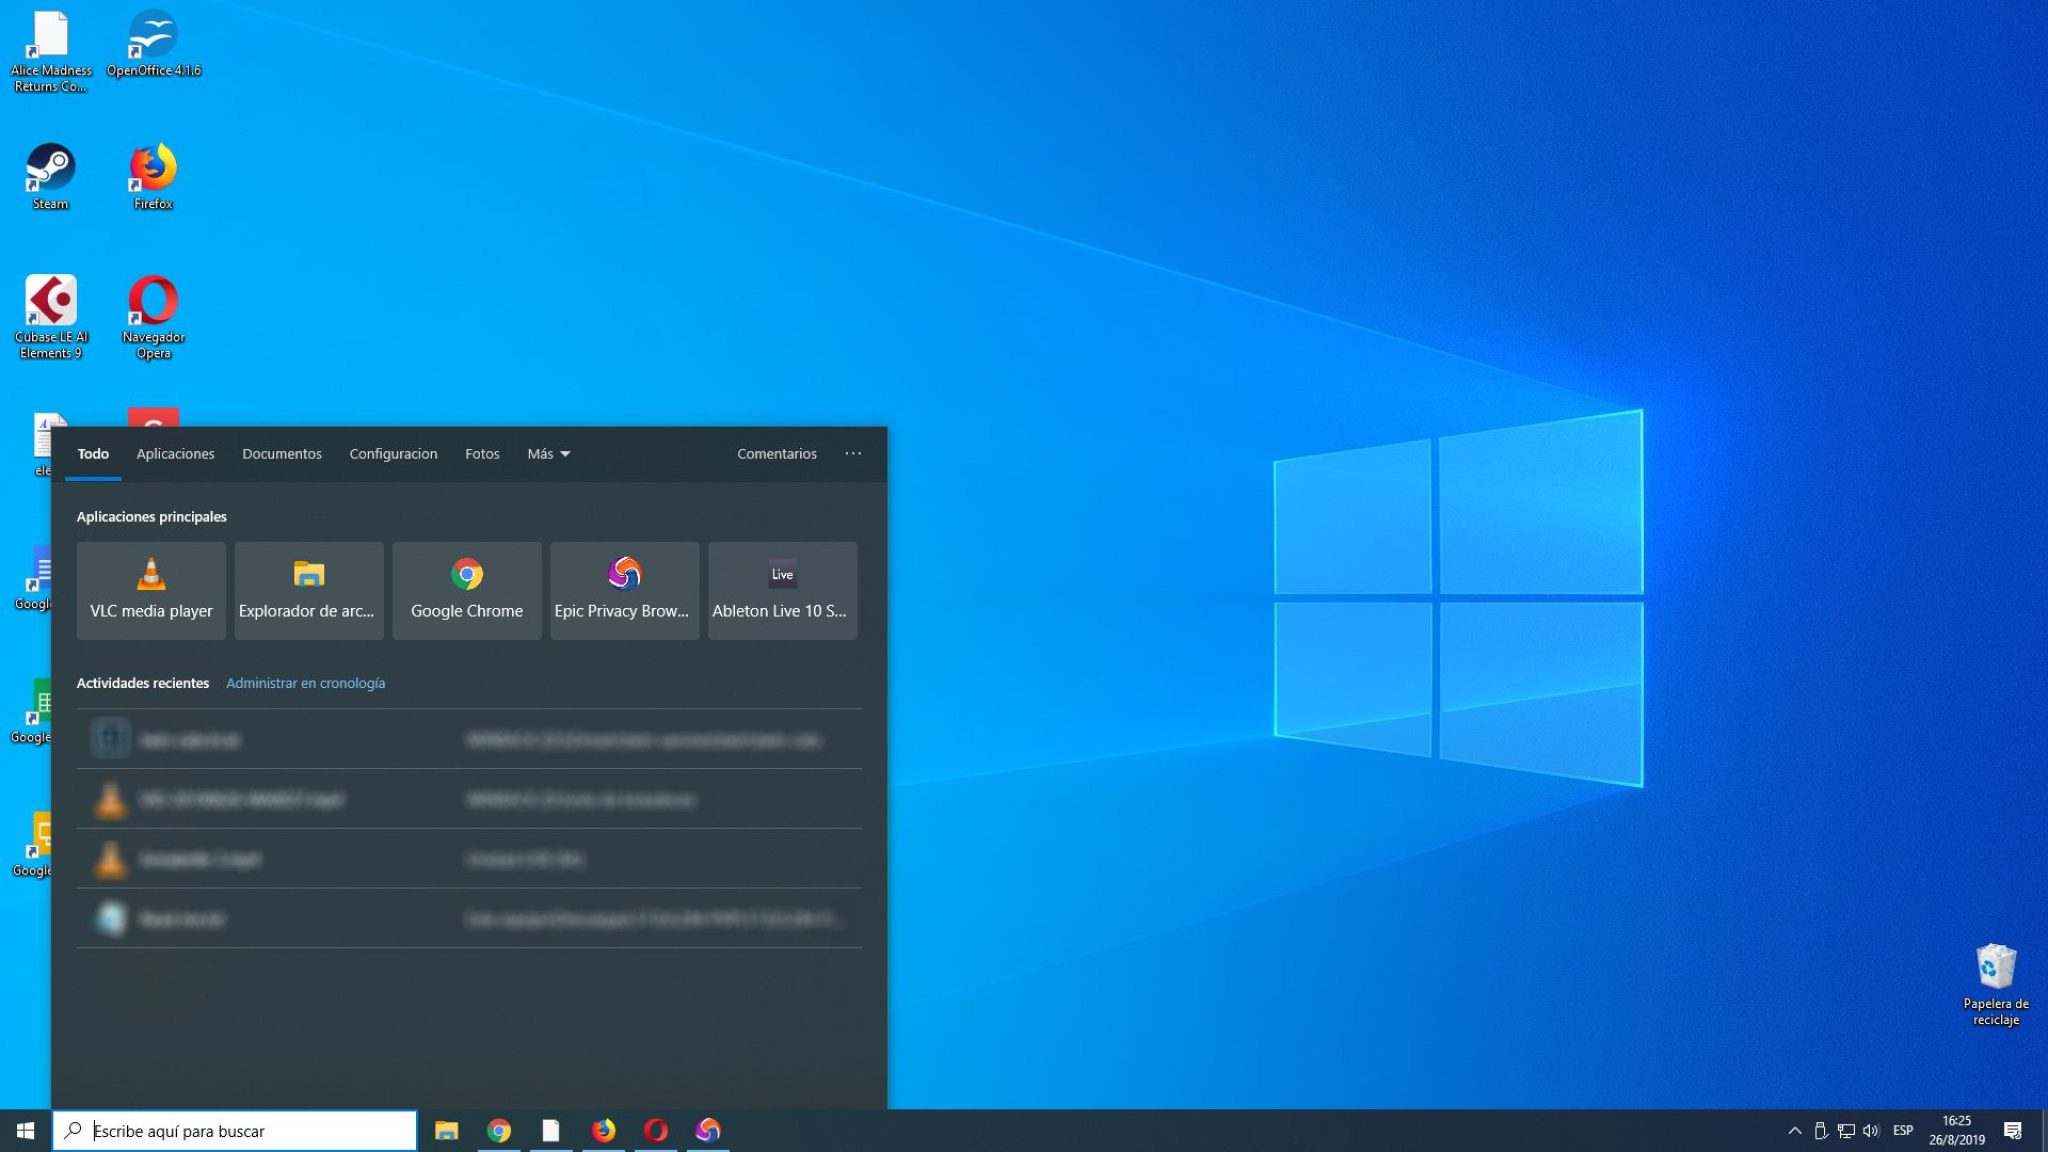
Task: Open Epic Privacy Browser tile
Action: click(x=624, y=590)
